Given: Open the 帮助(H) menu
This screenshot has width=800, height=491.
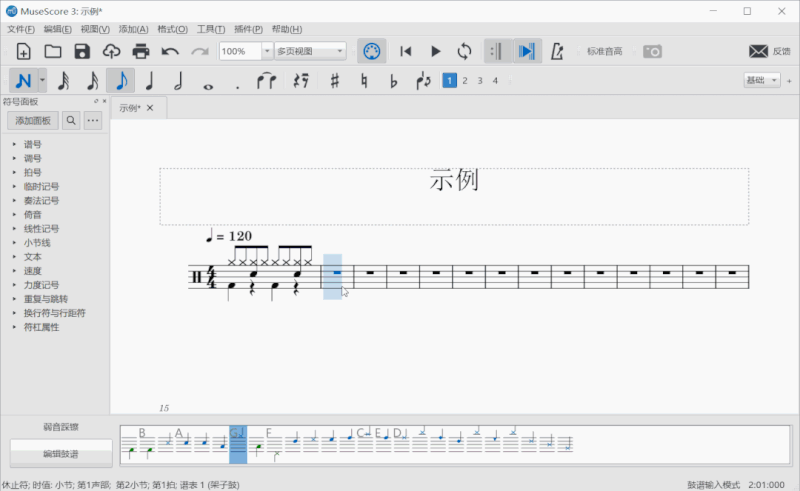Looking at the screenshot, I should click(x=287, y=29).
